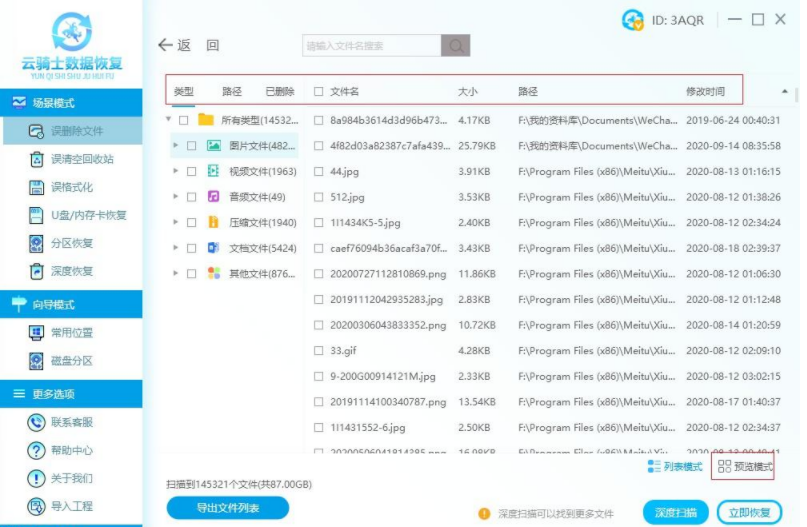Select 音频文件 category icon

pos(214,197)
